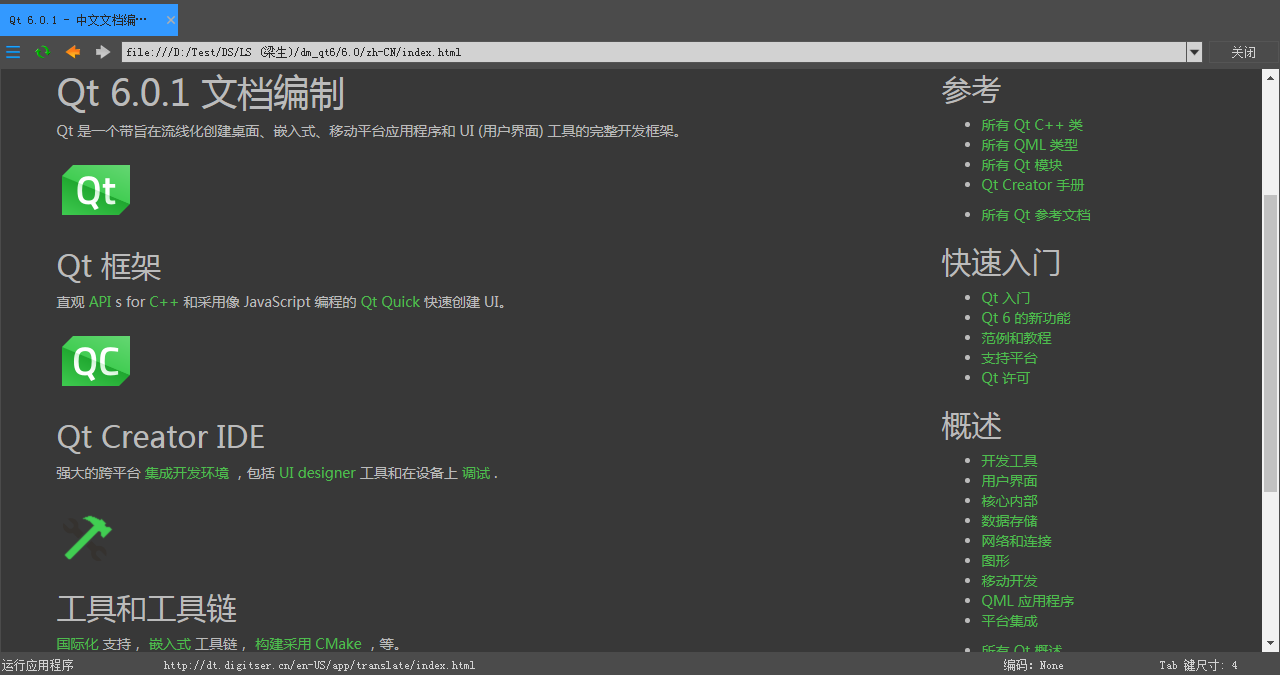1280x675 pixels.
Task: Click the hammer tools icon
Action: pos(88,537)
